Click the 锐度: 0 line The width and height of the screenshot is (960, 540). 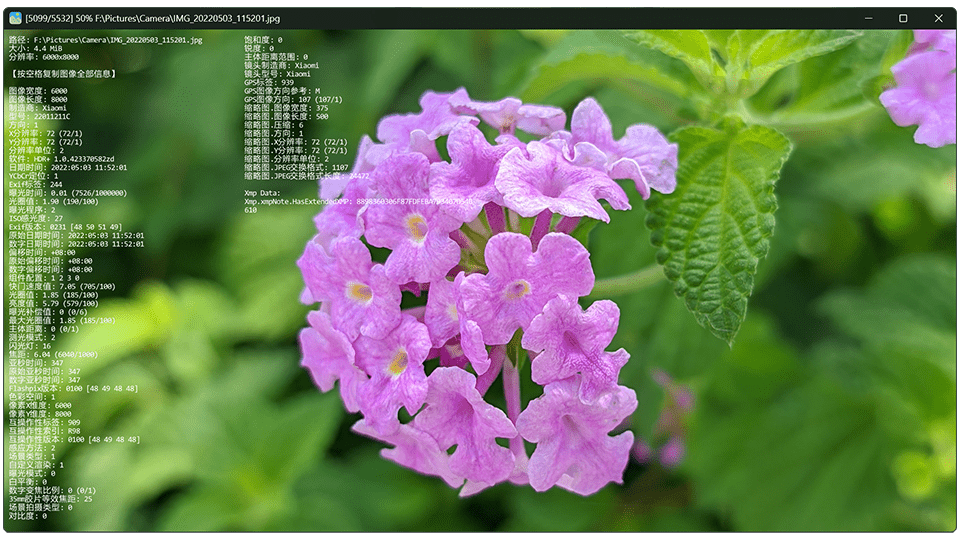(259, 48)
